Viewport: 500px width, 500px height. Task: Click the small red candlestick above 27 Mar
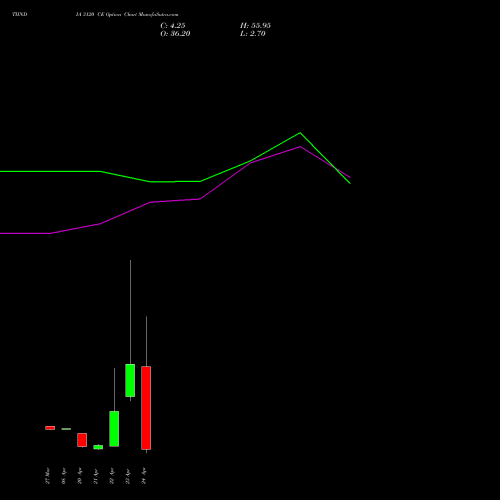50,428
